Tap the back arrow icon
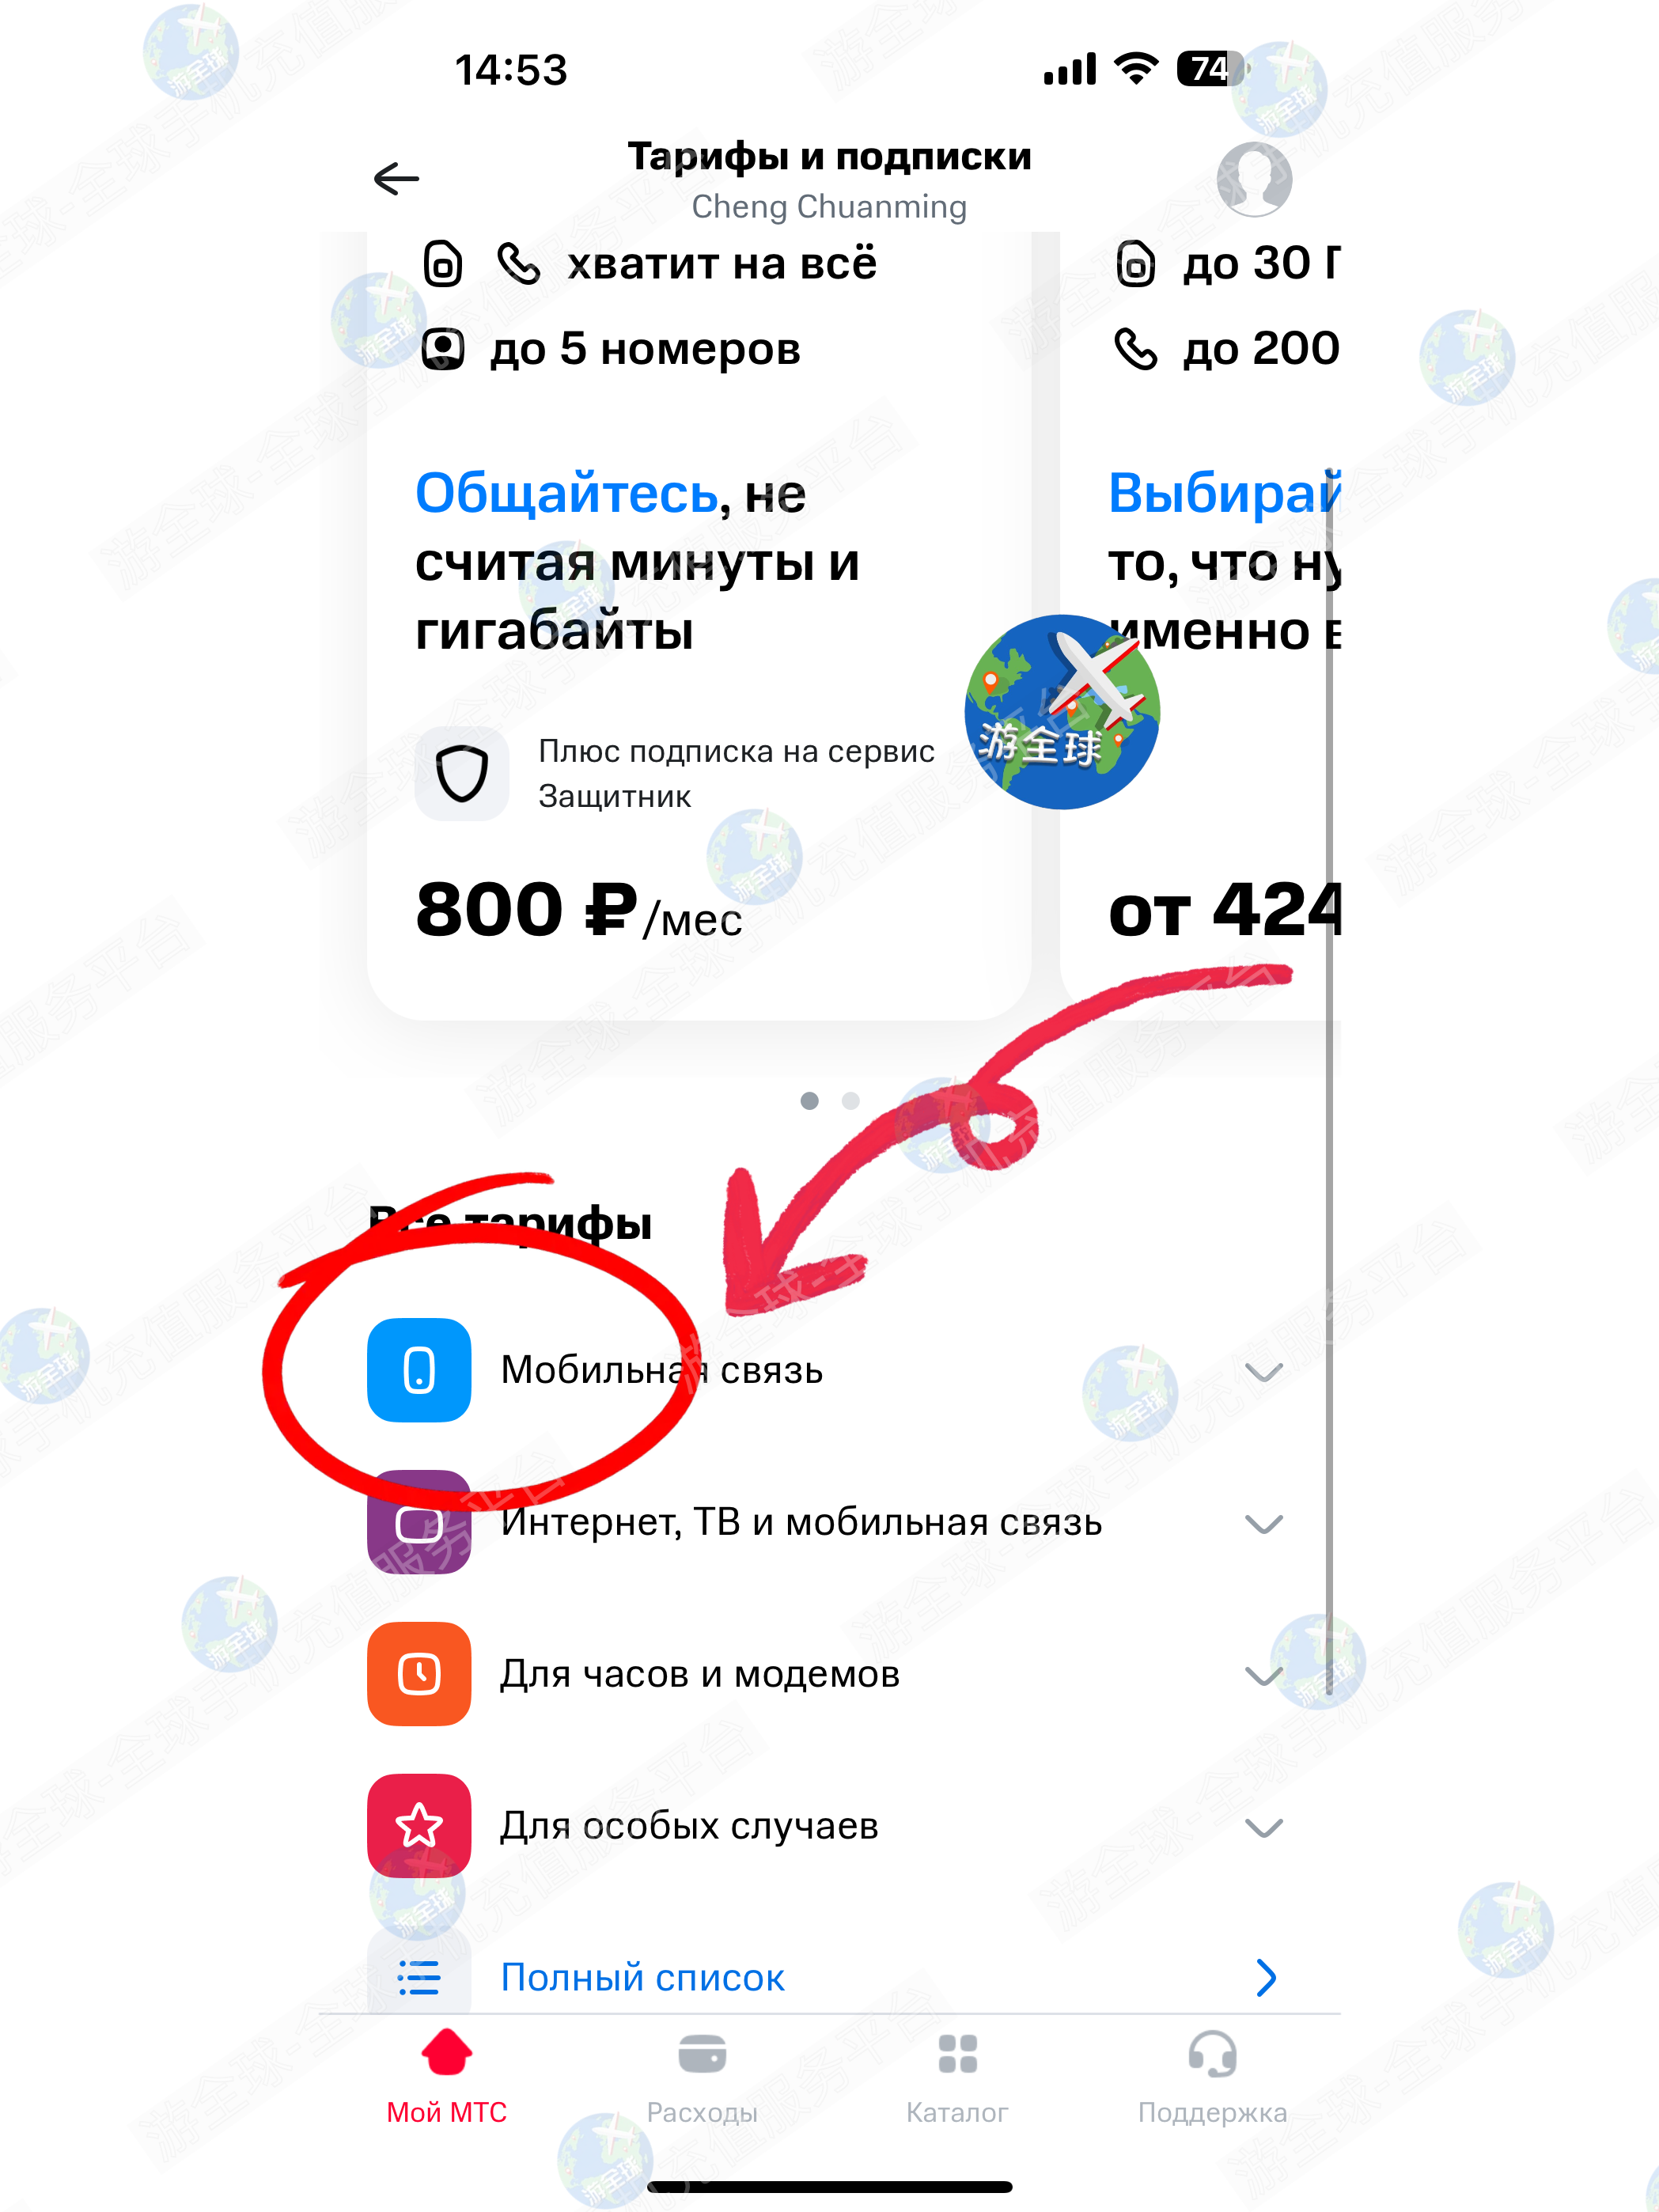The image size is (1659, 2212). pyautogui.click(x=396, y=179)
